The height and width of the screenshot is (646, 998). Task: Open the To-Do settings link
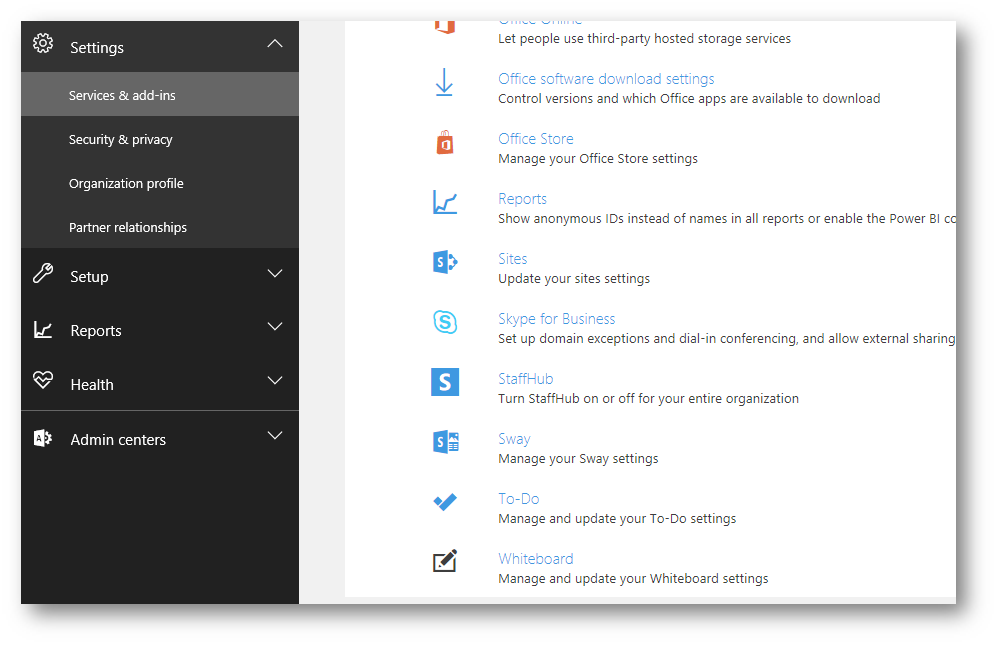[519, 499]
